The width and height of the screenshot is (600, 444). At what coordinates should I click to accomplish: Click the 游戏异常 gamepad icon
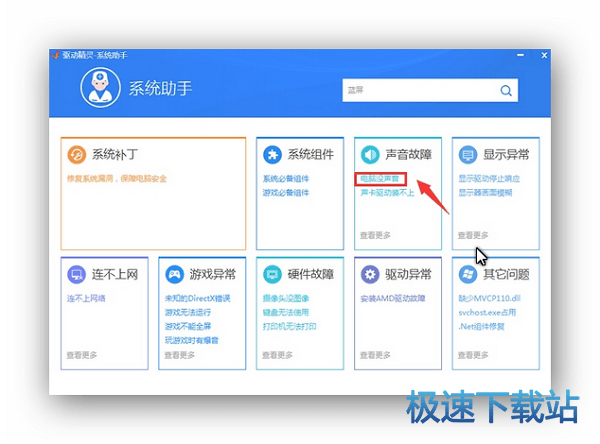coord(174,274)
